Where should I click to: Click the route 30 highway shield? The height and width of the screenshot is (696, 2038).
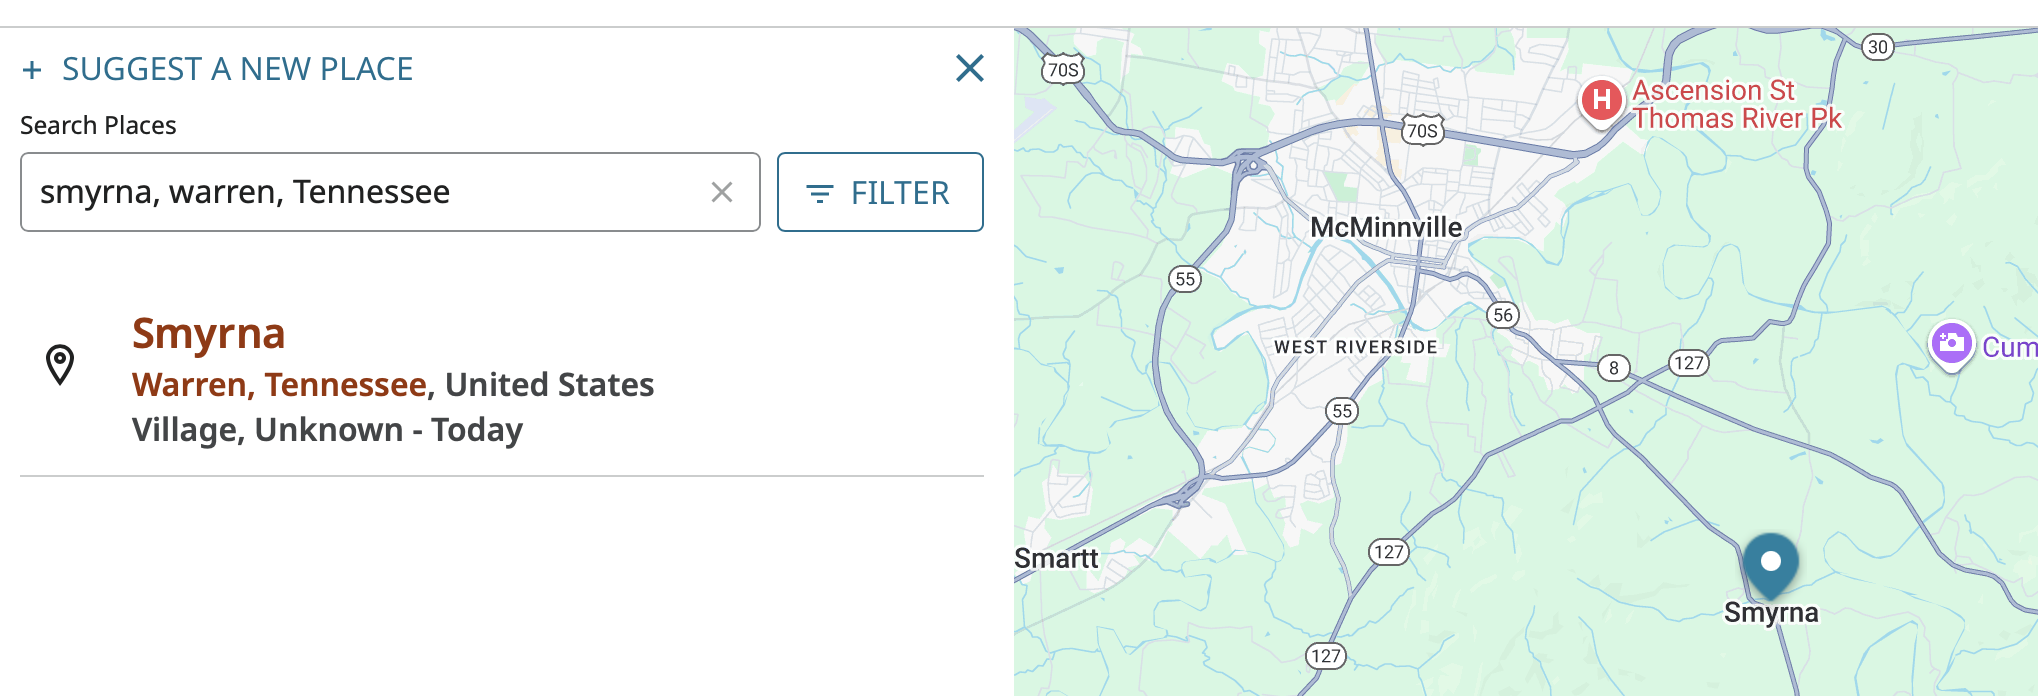1877,47
